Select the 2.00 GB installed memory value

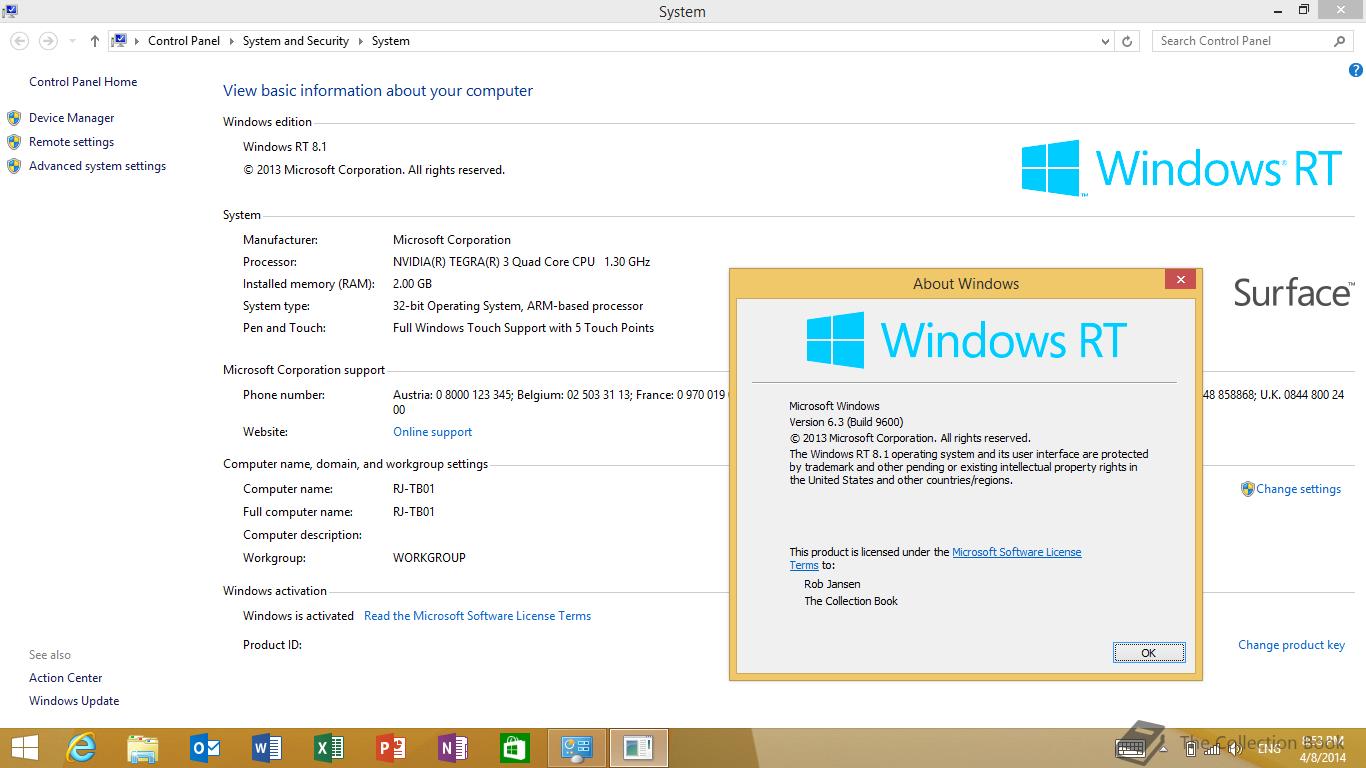(x=412, y=284)
